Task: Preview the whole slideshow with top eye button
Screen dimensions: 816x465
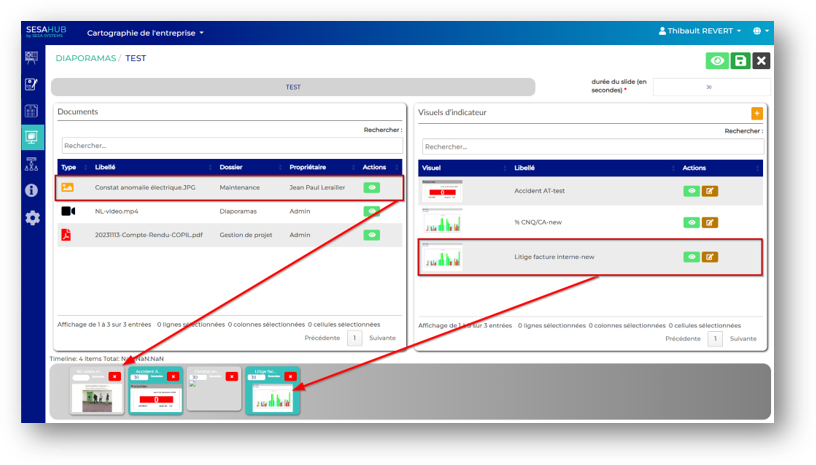Action: (716, 61)
